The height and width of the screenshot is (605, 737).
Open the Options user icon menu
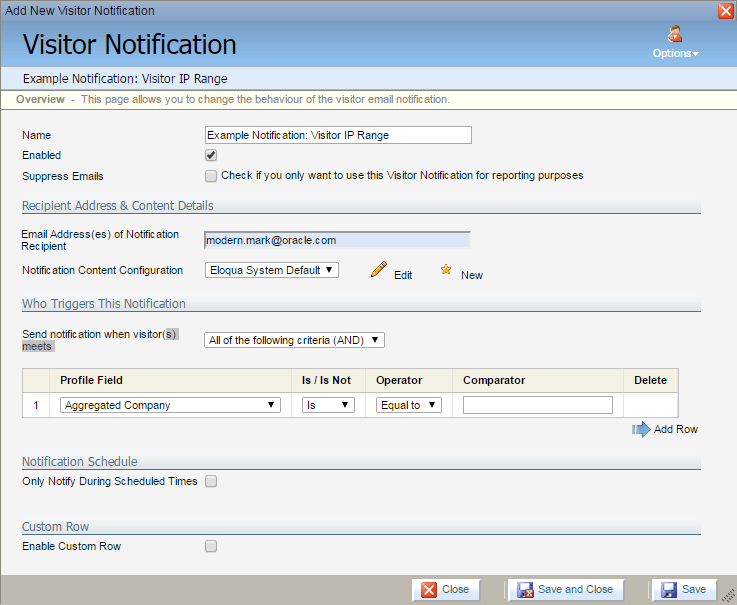[675, 34]
